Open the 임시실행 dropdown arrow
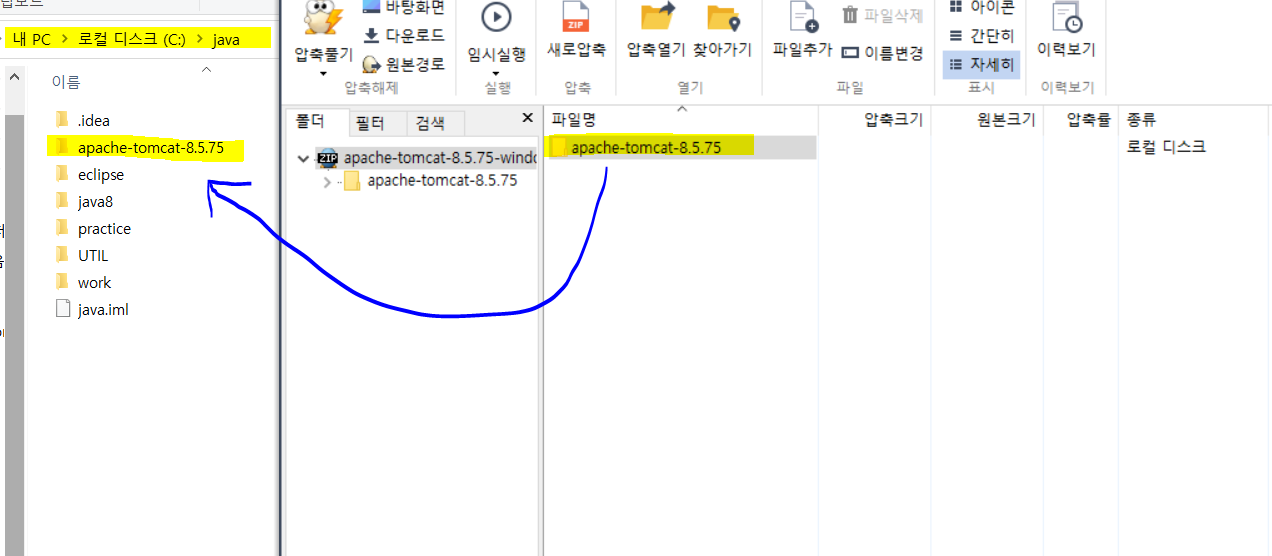 pyautogui.click(x=496, y=73)
